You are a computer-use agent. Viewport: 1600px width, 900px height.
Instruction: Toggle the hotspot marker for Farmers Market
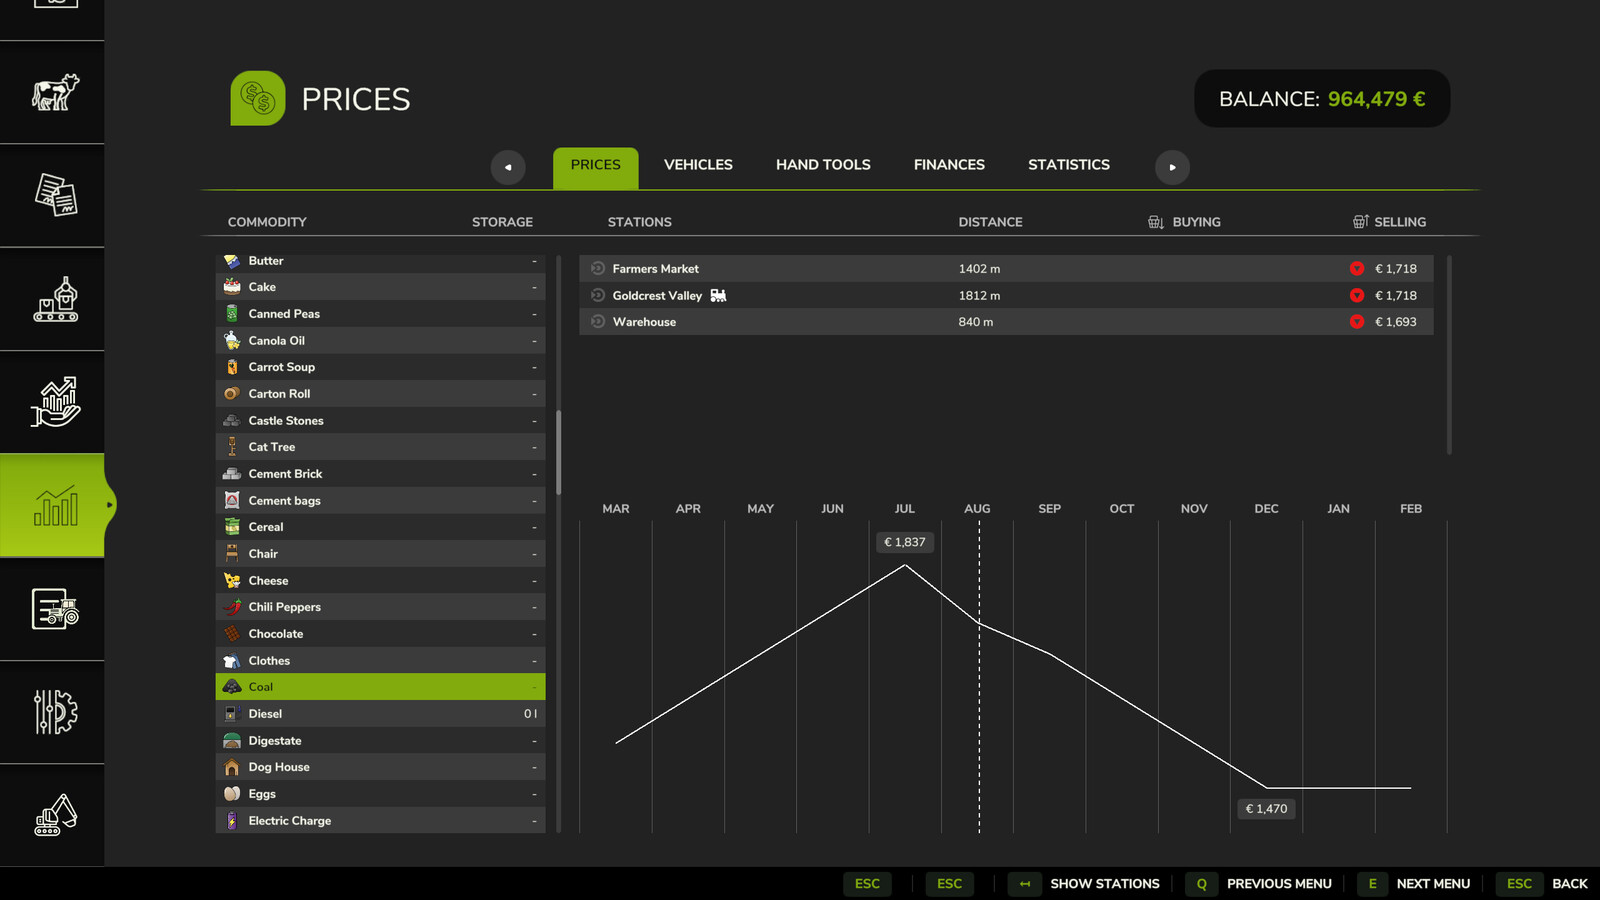(x=598, y=268)
